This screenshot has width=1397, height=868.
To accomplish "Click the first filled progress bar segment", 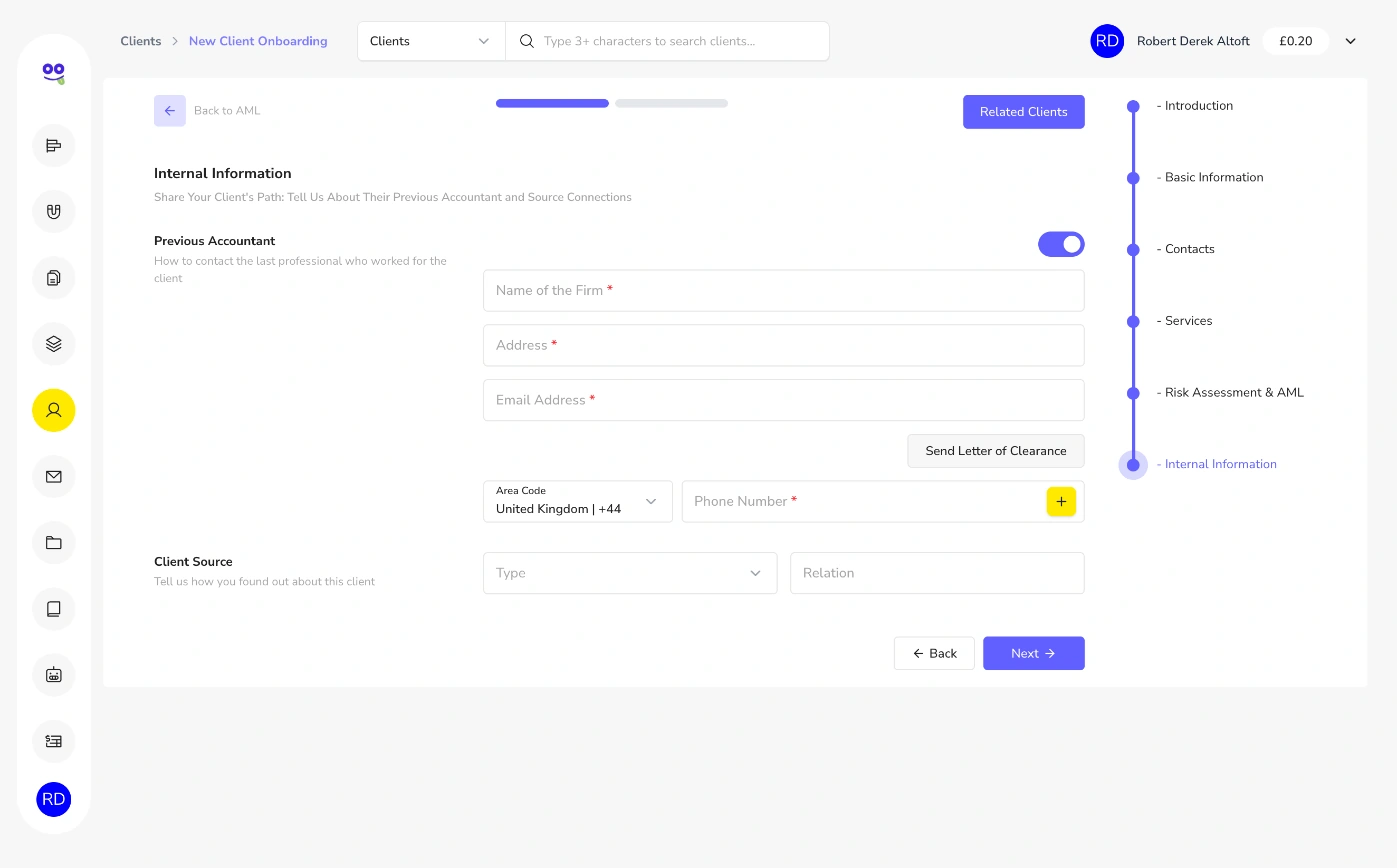I will tap(552, 103).
